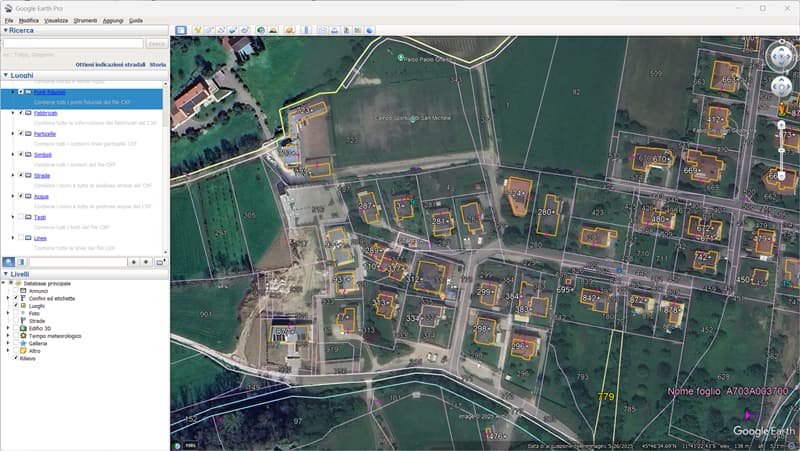Click the Ottieni indicazioni stradali link
800x451 pixels.
110,64
